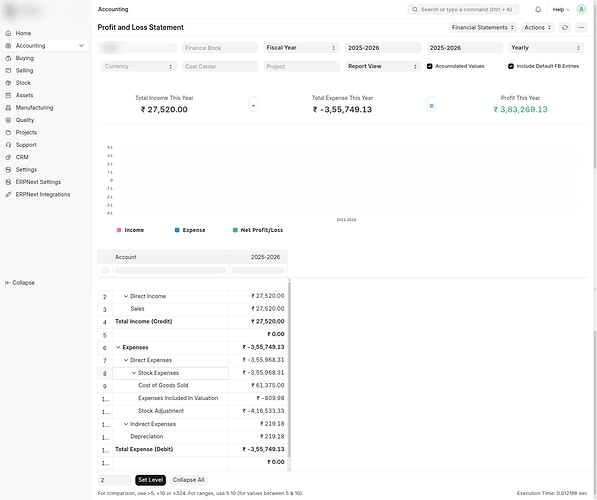The image size is (597, 500).
Task: Open ERPNext Integrations in sidebar
Action: pos(43,194)
